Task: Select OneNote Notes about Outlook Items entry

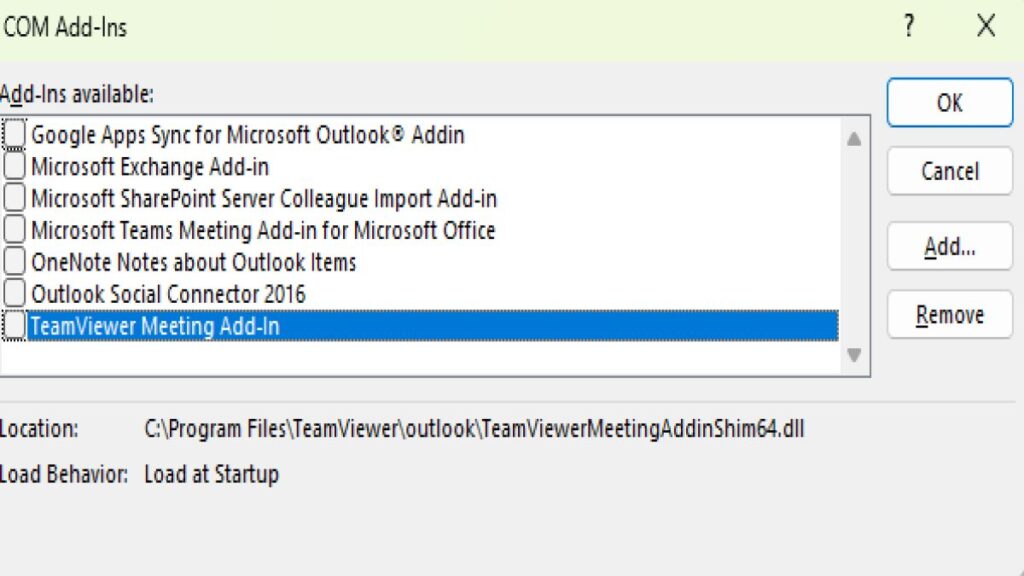Action: pos(194,262)
